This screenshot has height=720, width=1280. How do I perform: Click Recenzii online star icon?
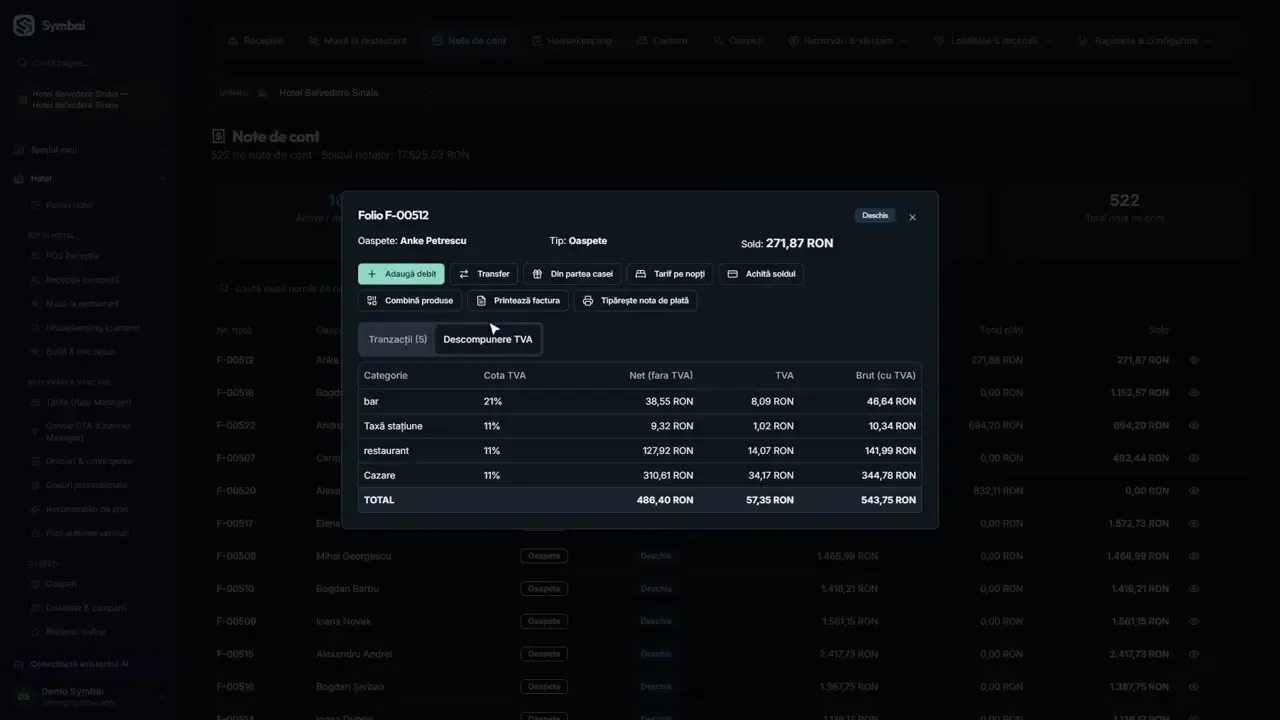point(36,632)
